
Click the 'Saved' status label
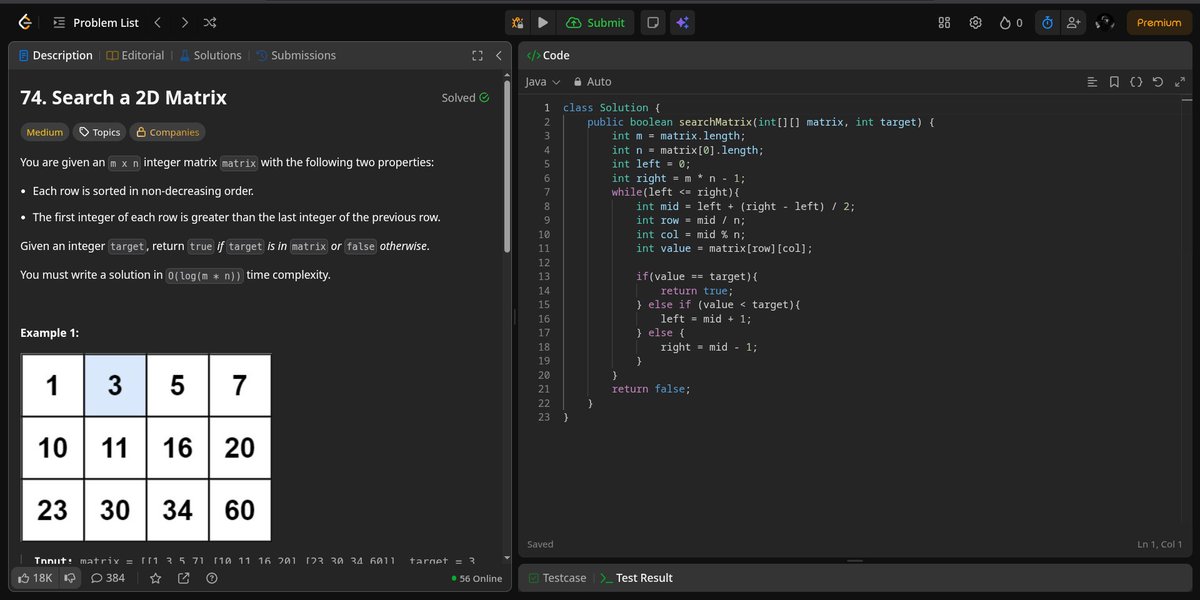540,544
